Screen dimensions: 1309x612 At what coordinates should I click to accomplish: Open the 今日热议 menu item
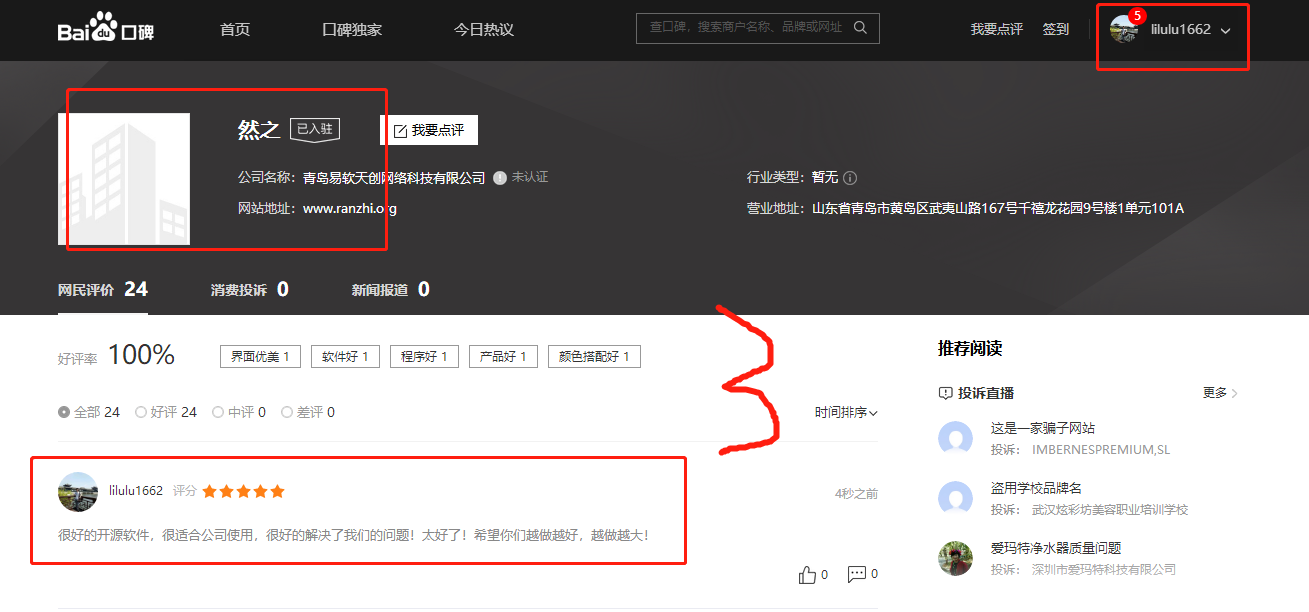(484, 29)
